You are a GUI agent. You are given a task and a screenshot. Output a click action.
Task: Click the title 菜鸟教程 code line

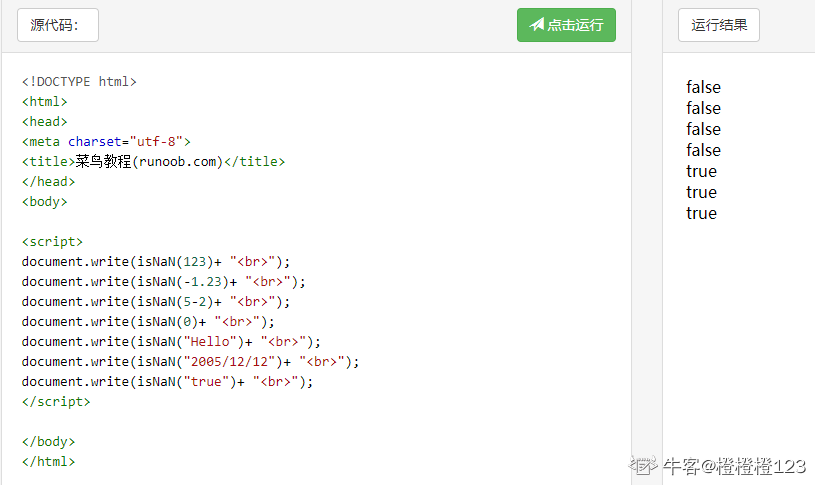point(153,162)
